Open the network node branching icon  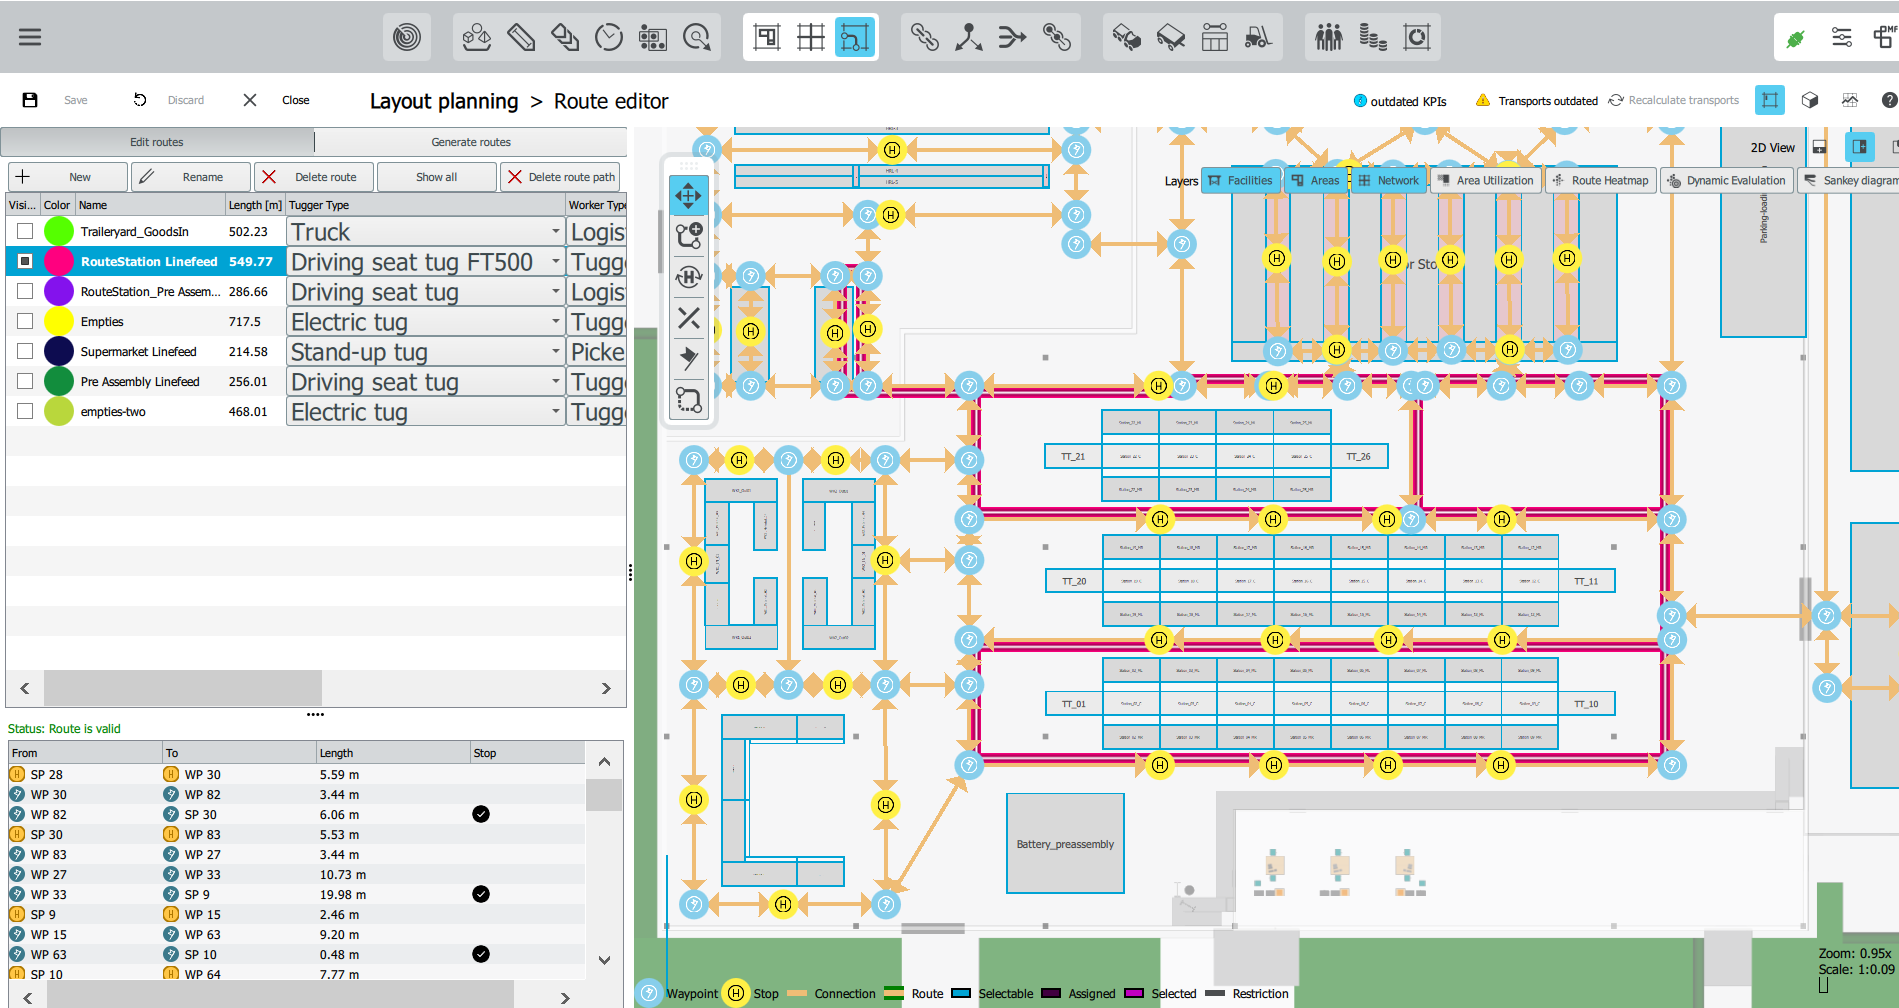point(969,38)
